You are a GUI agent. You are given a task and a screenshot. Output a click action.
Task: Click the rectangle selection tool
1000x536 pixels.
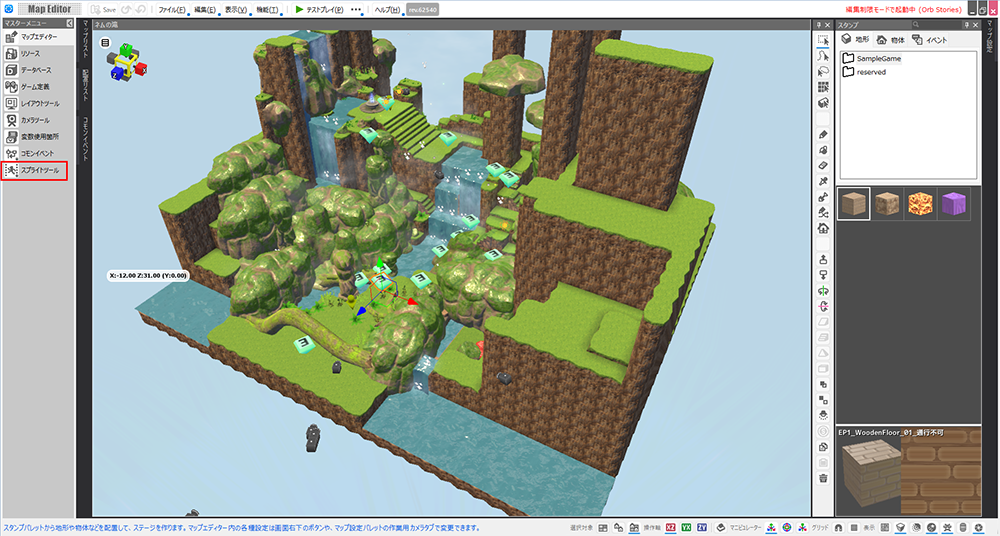pyautogui.click(x=823, y=40)
